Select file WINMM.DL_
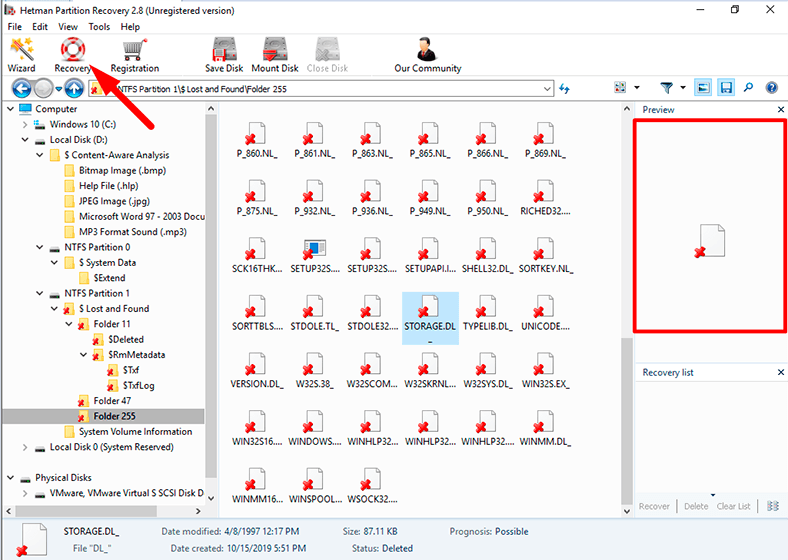The width and height of the screenshot is (788, 560). click(545, 429)
